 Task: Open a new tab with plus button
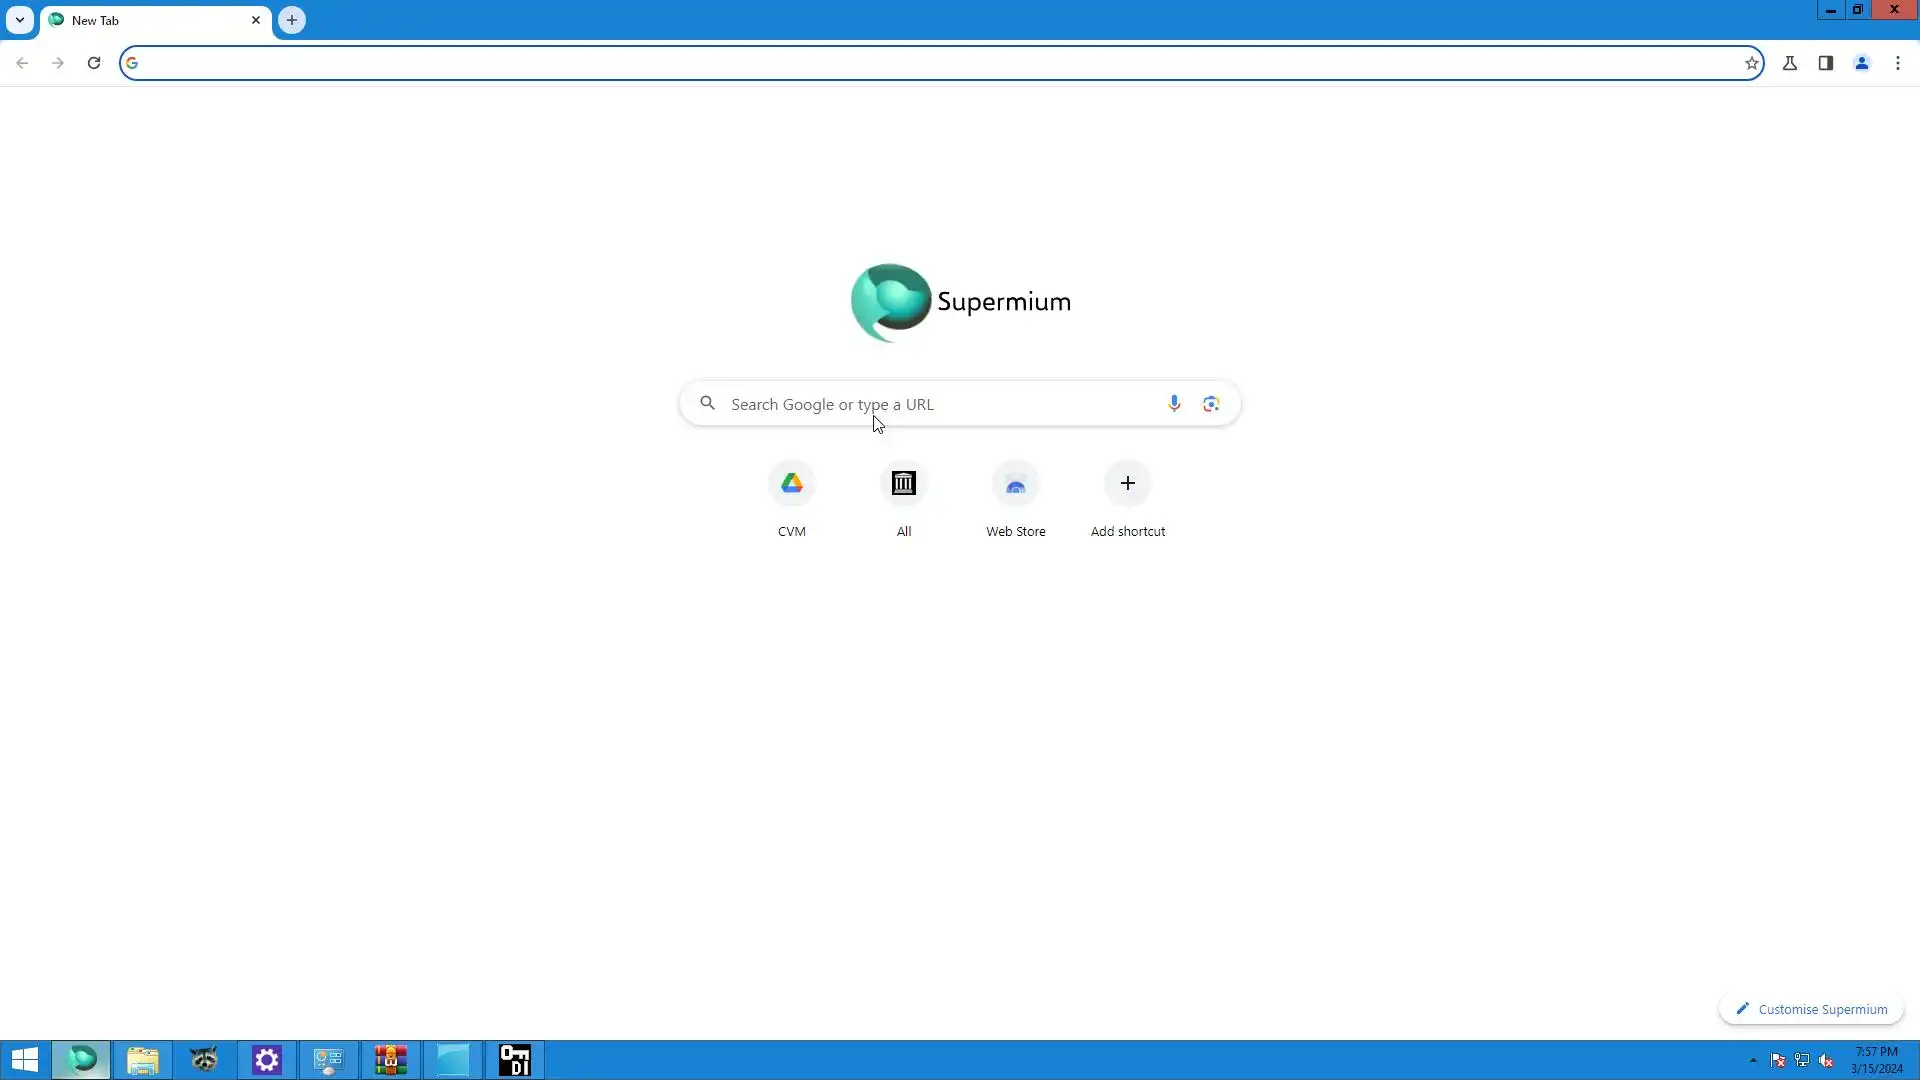click(x=292, y=20)
